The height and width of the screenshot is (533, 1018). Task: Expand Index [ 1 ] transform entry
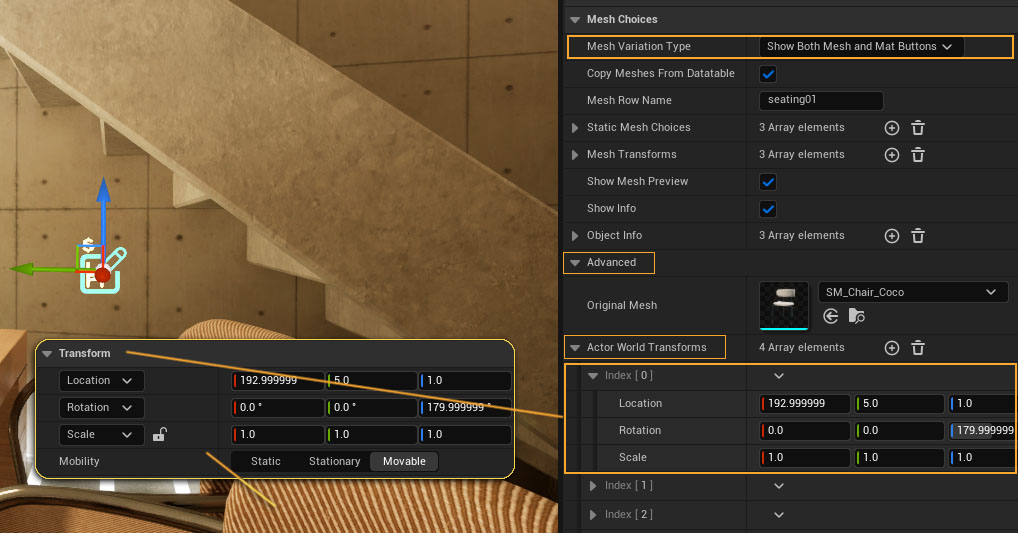(x=594, y=486)
